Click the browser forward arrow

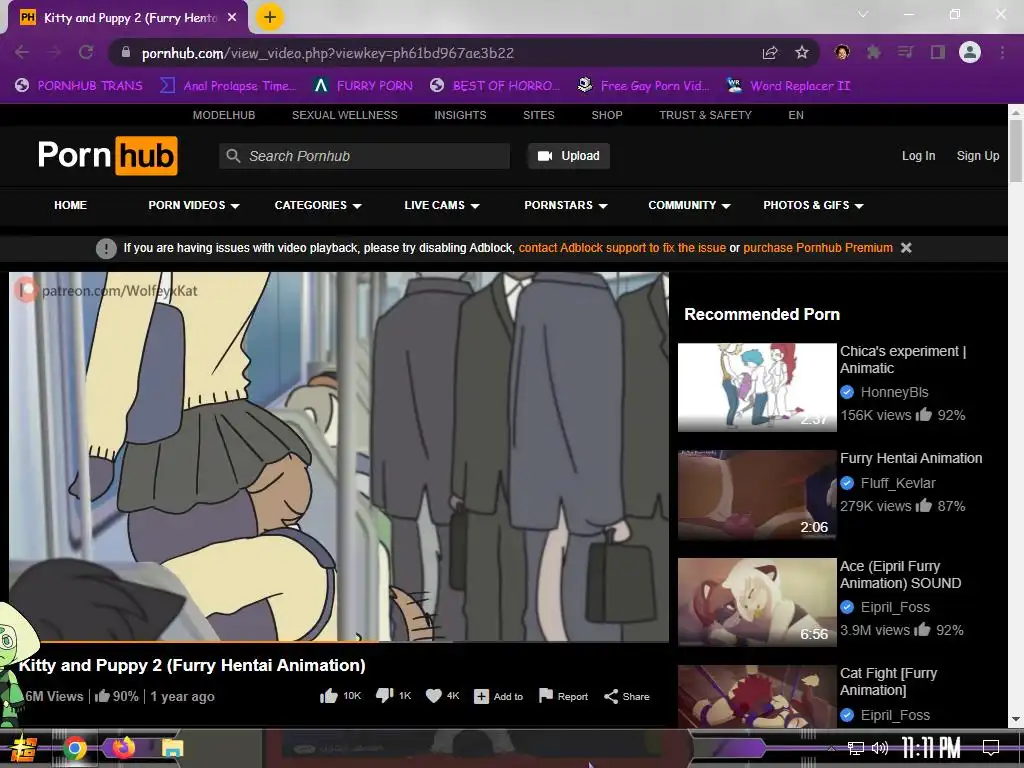54,52
